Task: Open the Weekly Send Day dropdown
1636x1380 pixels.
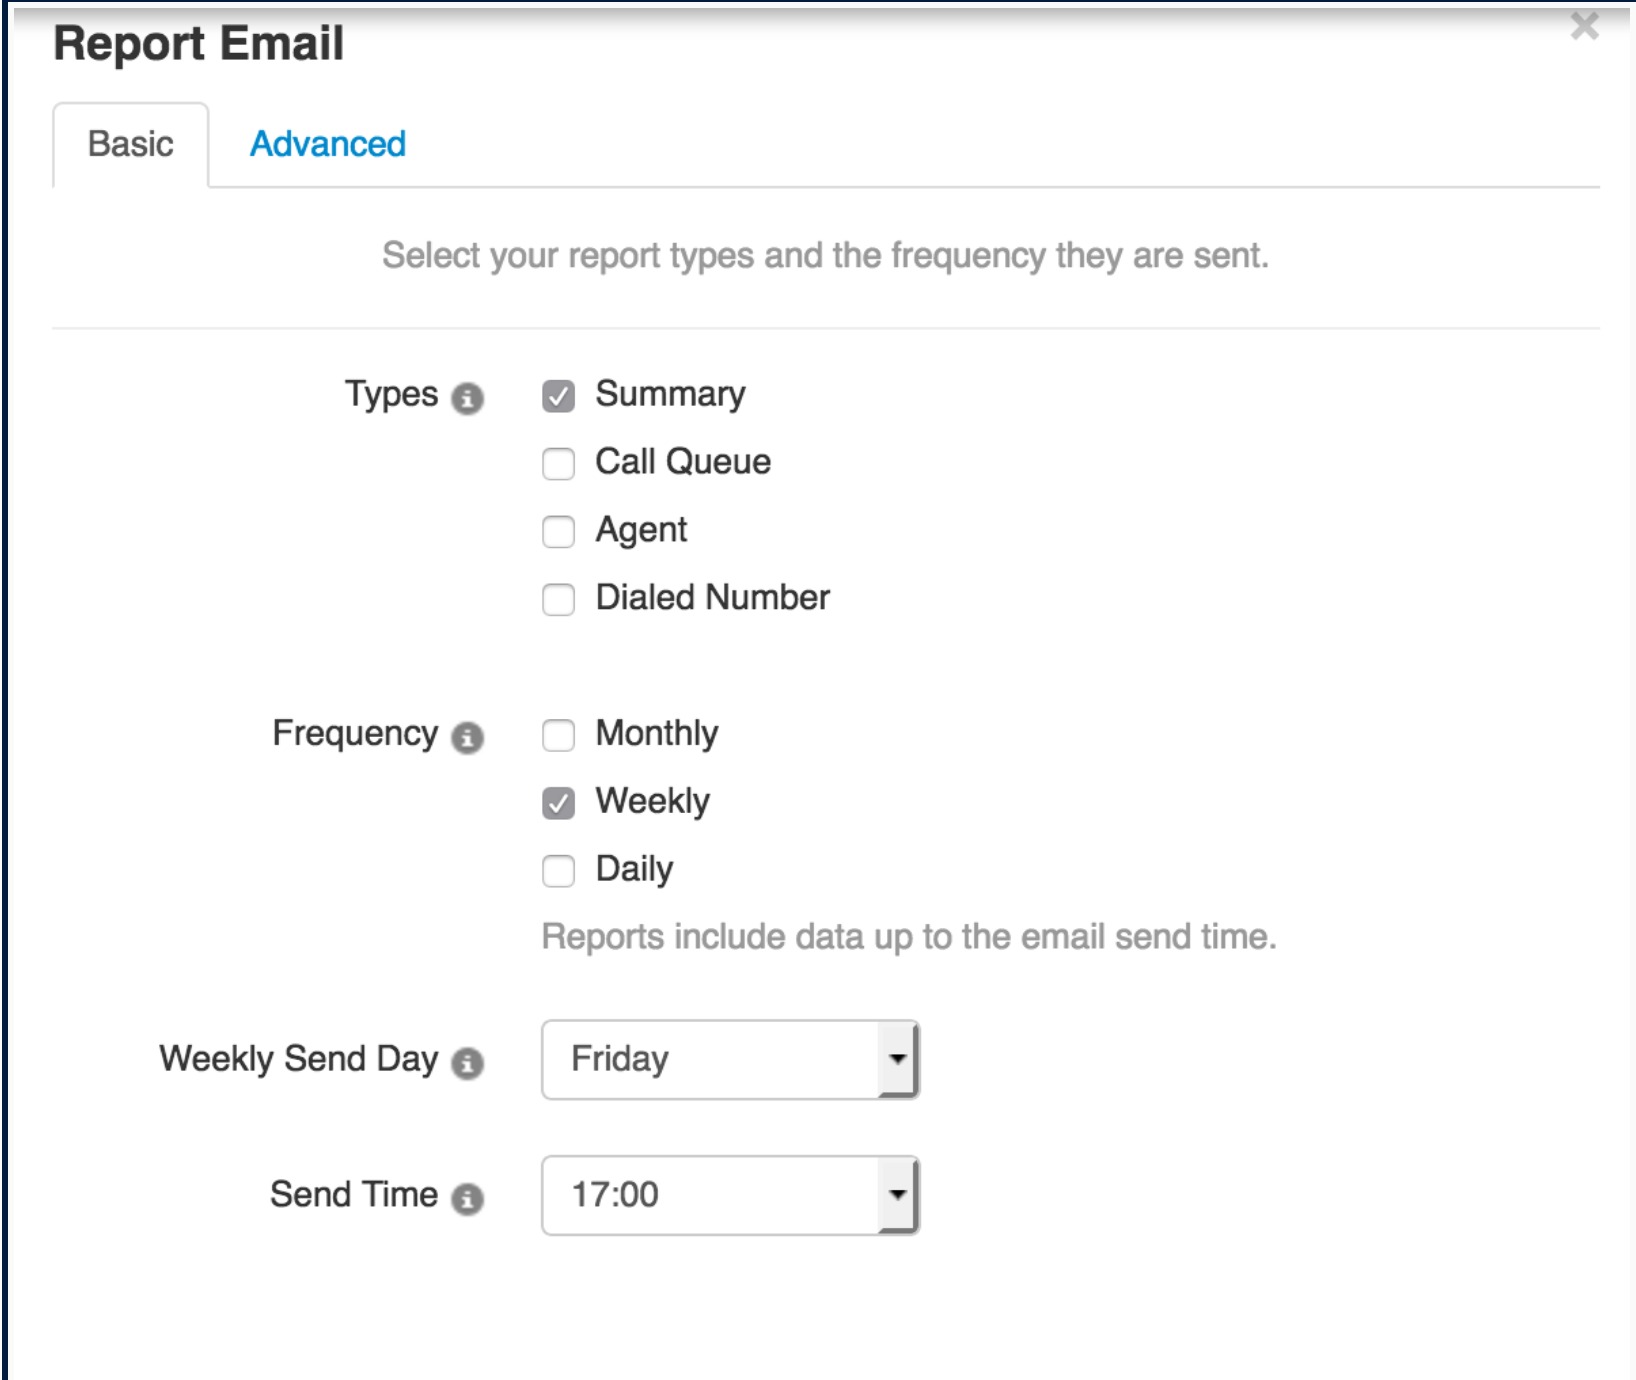Action: [x=727, y=1061]
